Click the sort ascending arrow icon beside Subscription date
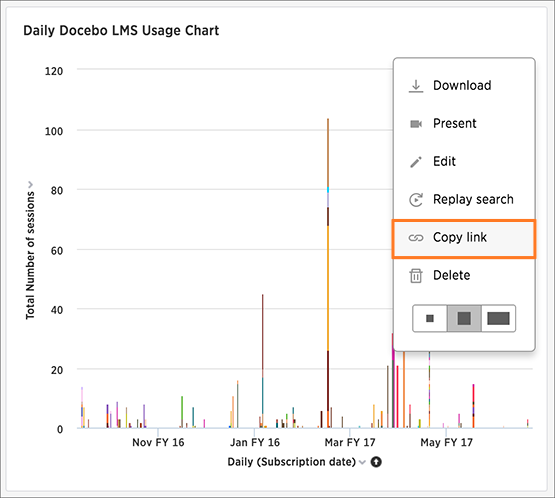This screenshot has width=555, height=498. [x=376, y=462]
